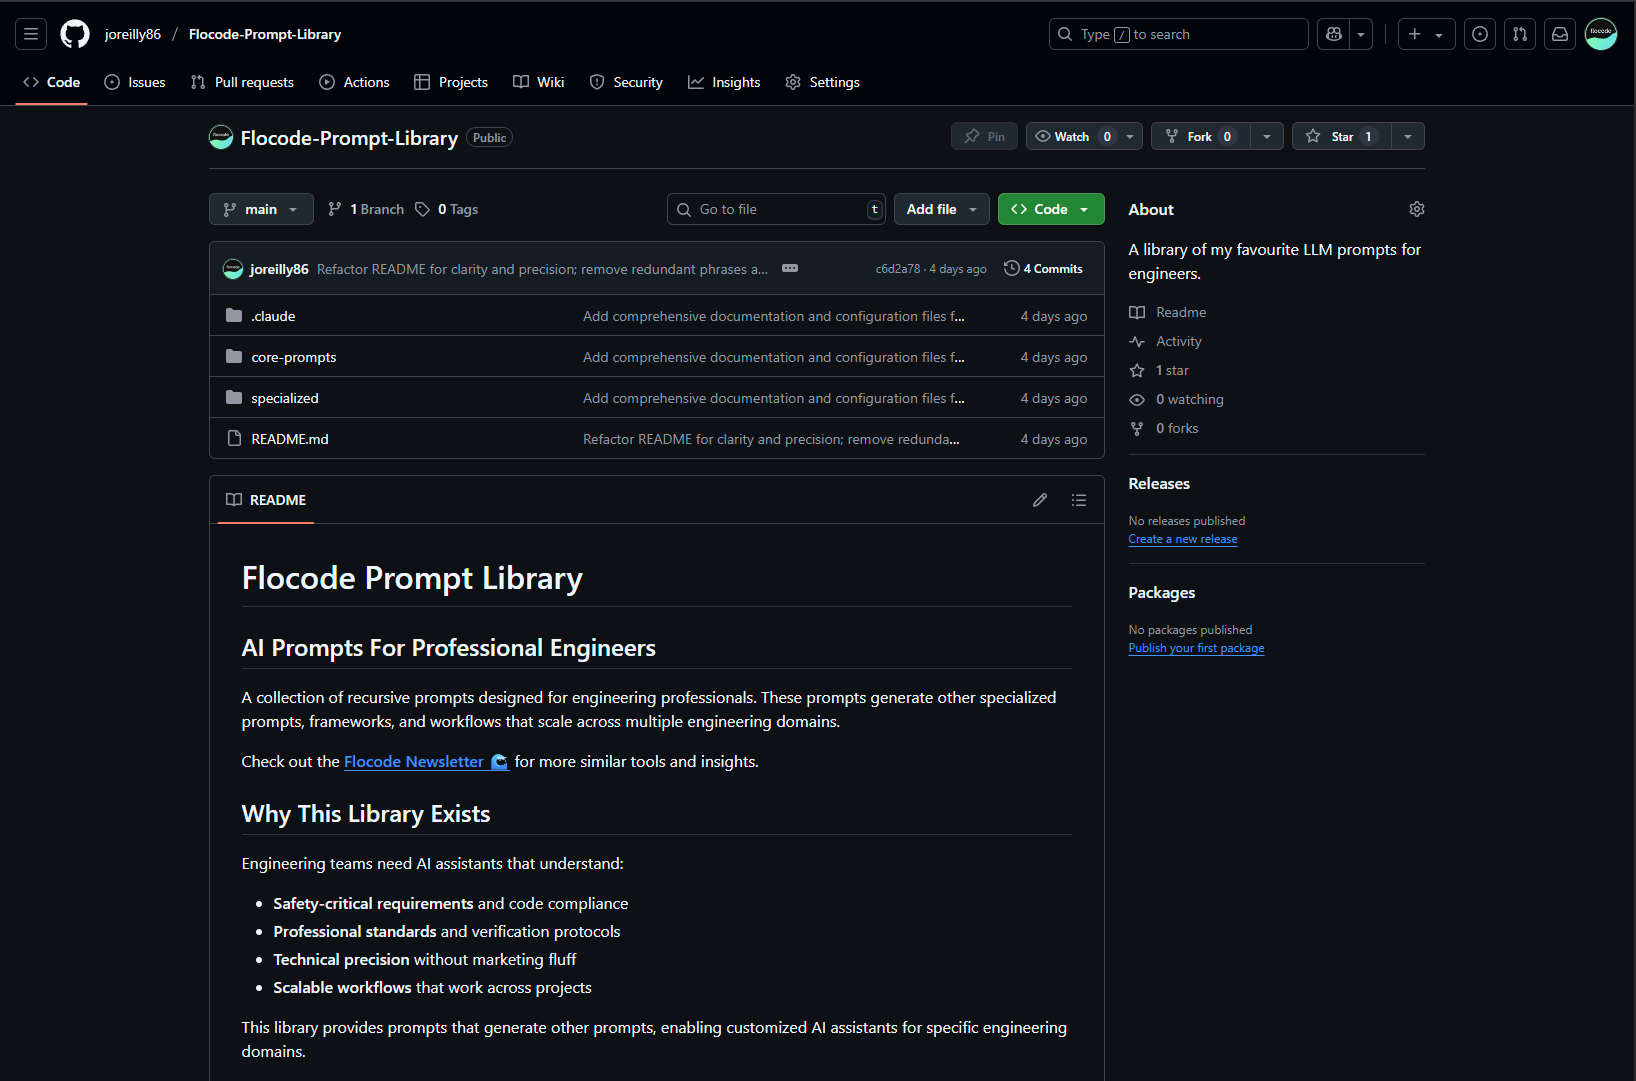Open the Wiki tab
Viewport: 1636px width, 1081px height.
pos(539,82)
